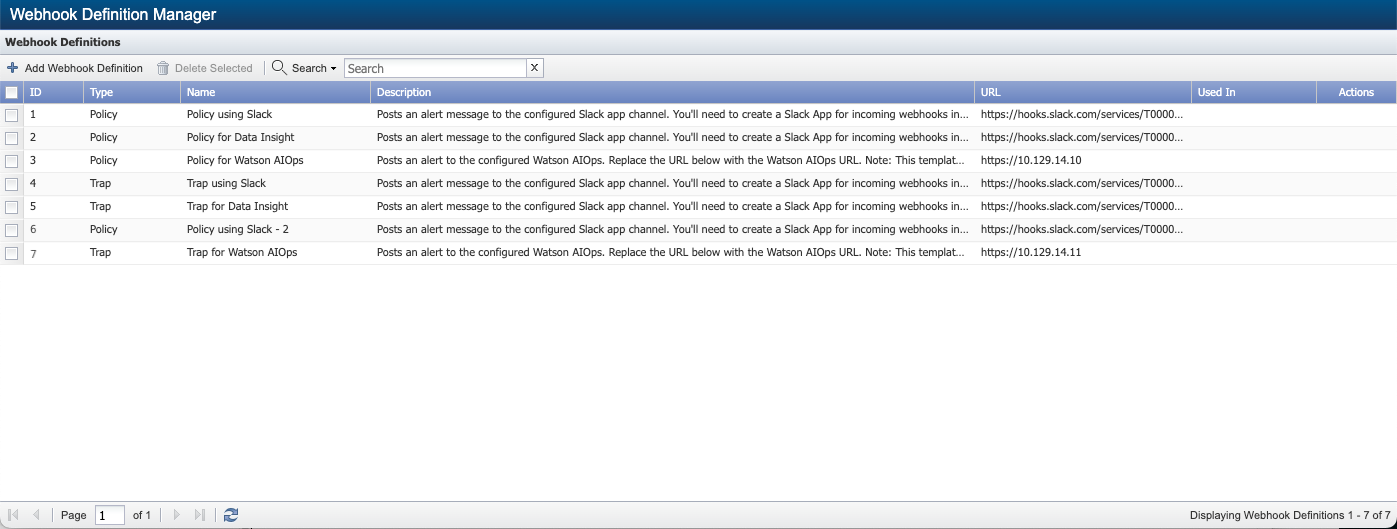Go to next page arrow
The width and height of the screenshot is (1397, 529).
click(177, 515)
